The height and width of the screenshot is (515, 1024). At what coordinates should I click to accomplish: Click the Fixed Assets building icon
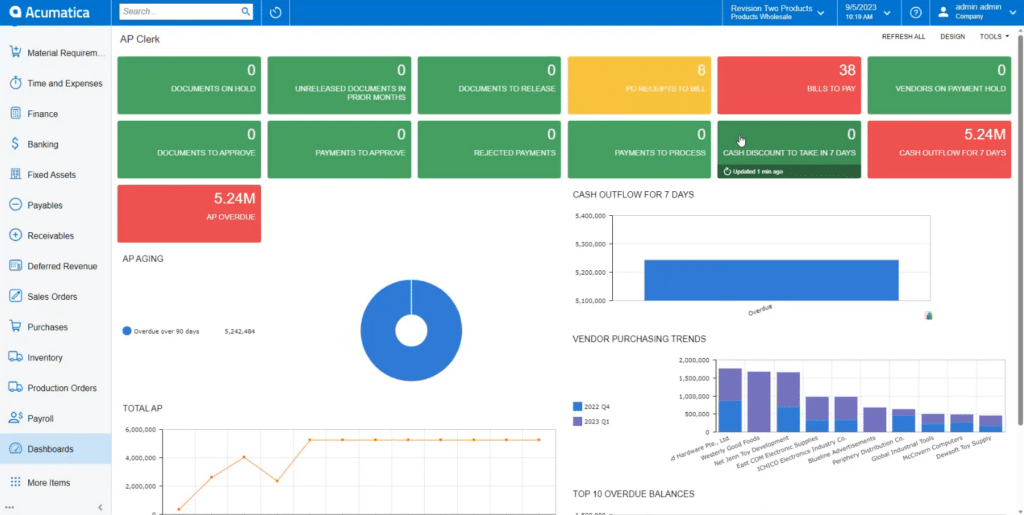point(16,174)
